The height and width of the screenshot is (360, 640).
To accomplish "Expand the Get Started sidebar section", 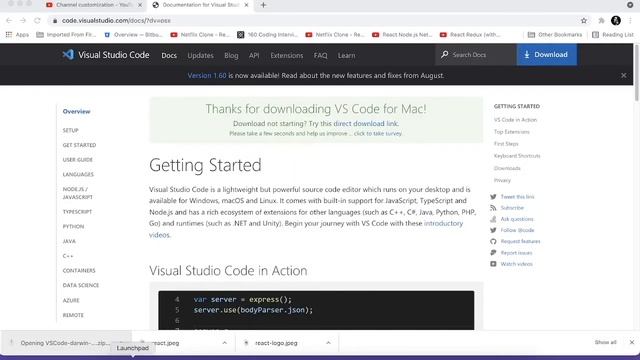I will coord(79,145).
